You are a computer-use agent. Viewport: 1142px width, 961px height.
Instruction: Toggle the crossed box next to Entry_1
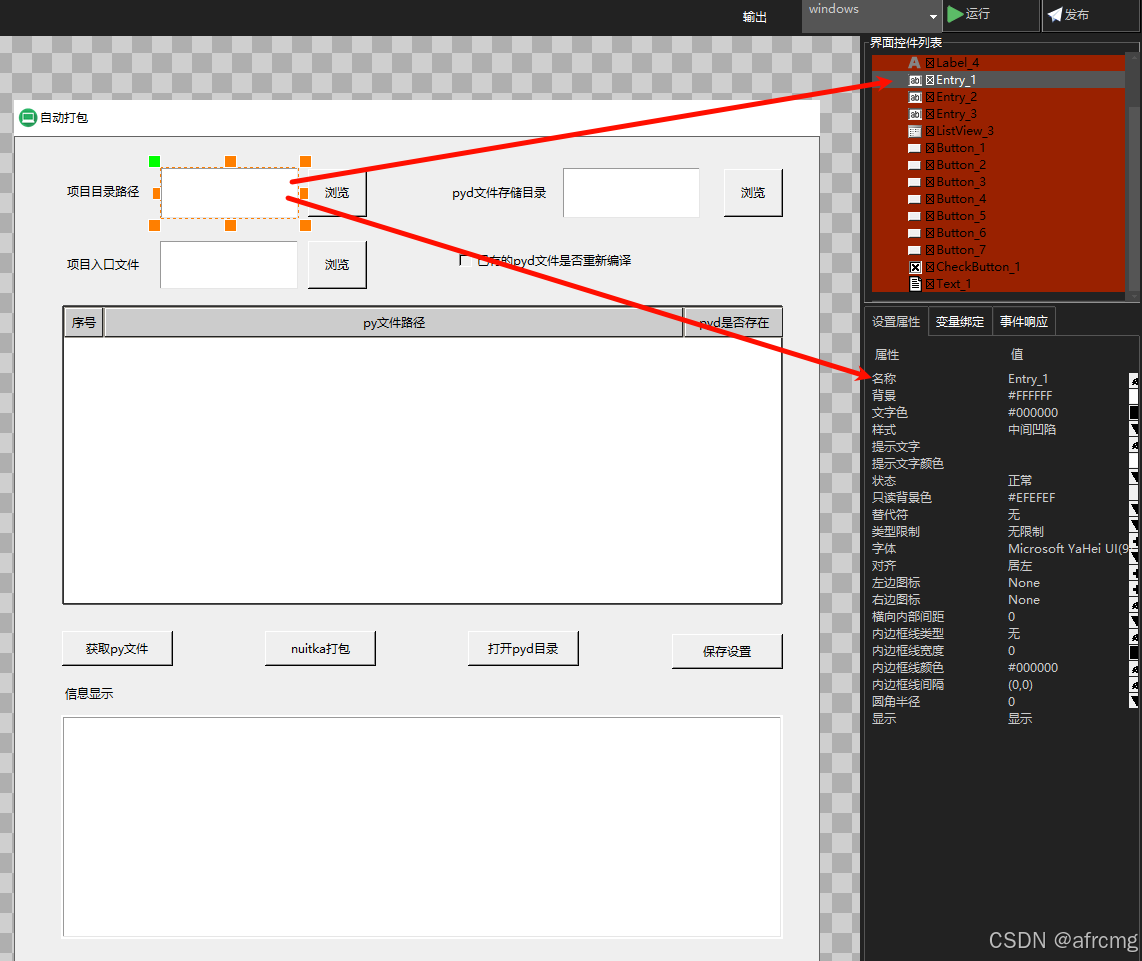(x=930, y=80)
